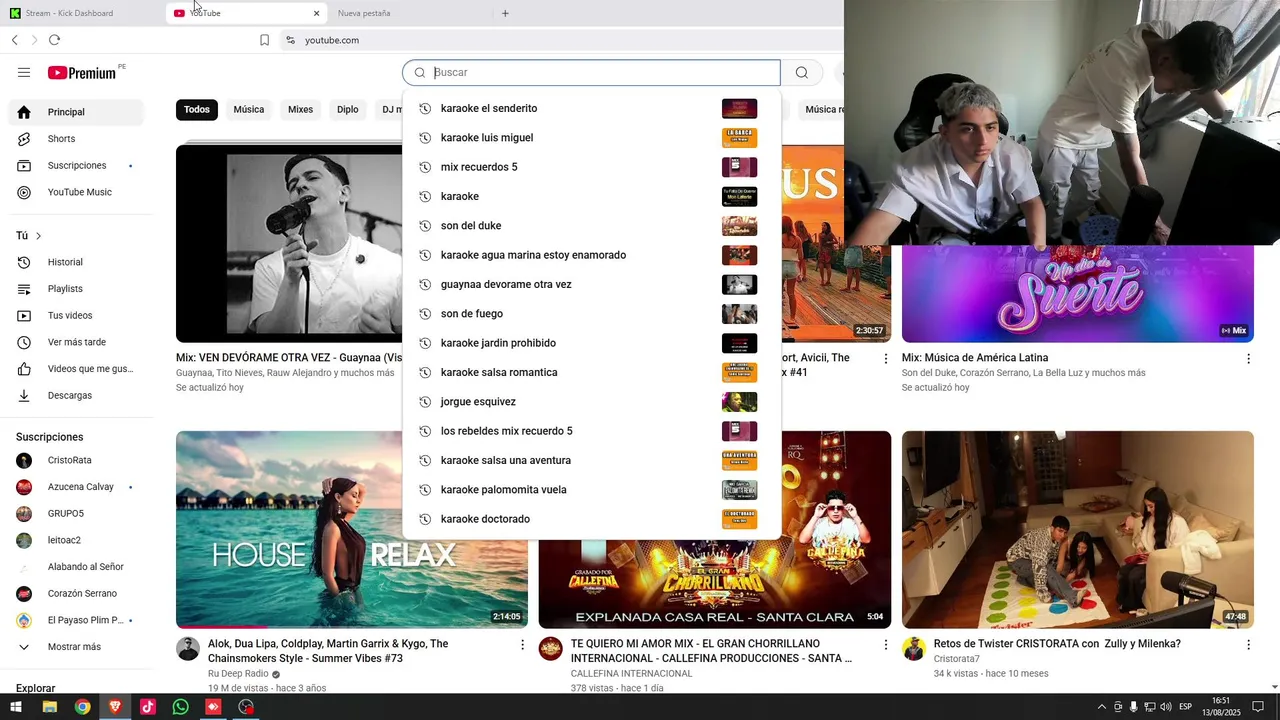1280x720 pixels.
Task: Click the search magnifier button
Action: pyautogui.click(x=801, y=72)
